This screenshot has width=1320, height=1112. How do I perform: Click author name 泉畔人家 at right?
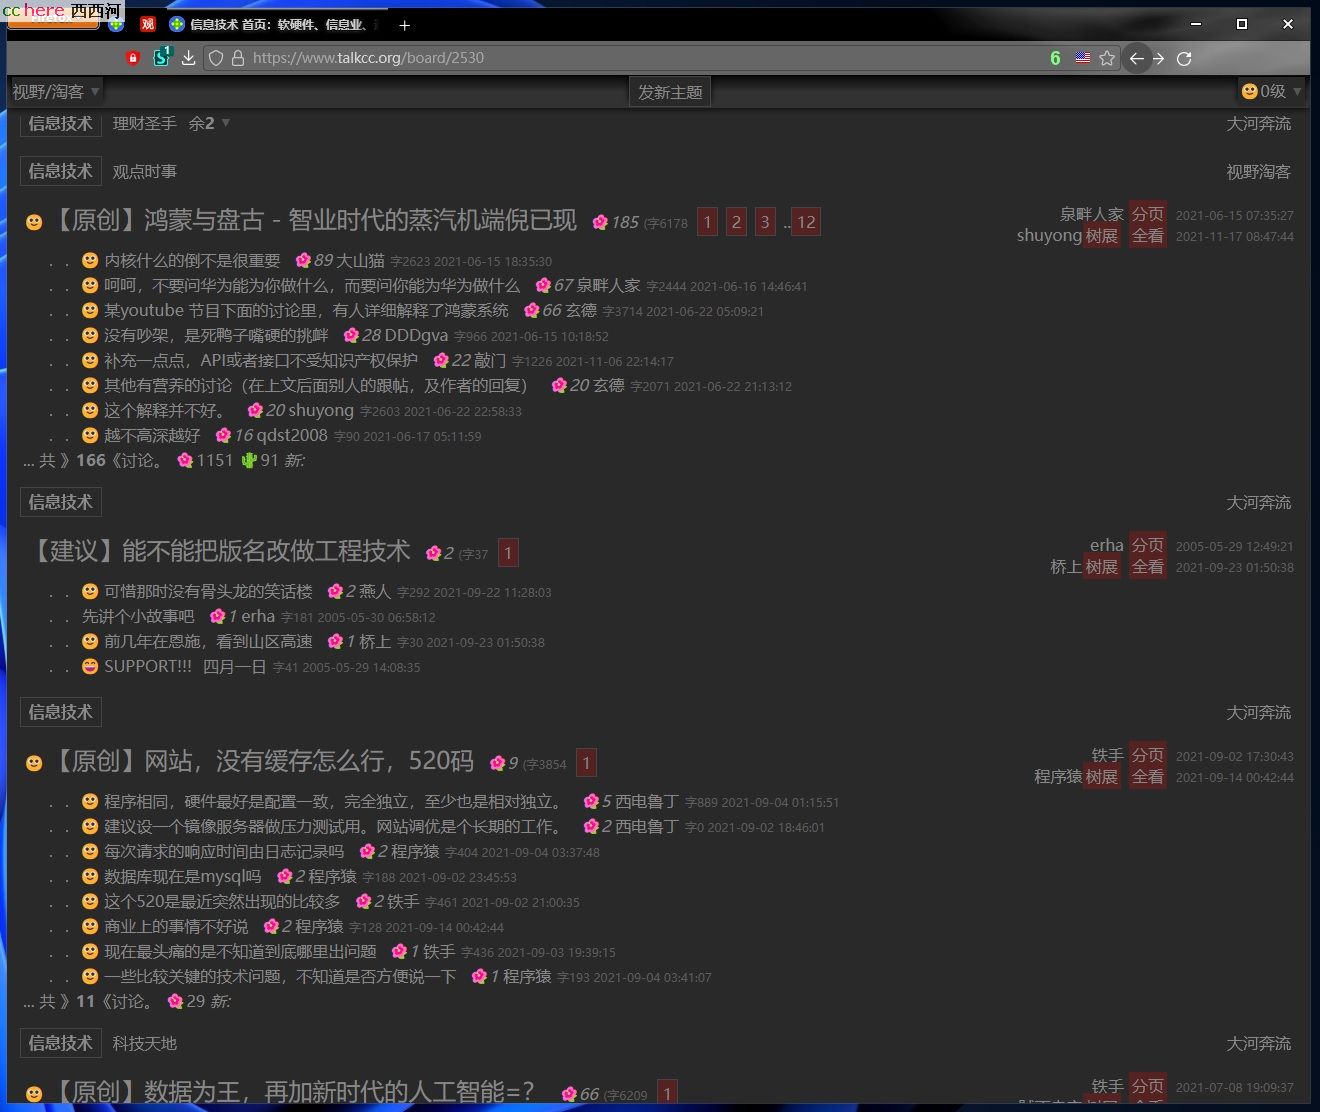[x=1091, y=214]
